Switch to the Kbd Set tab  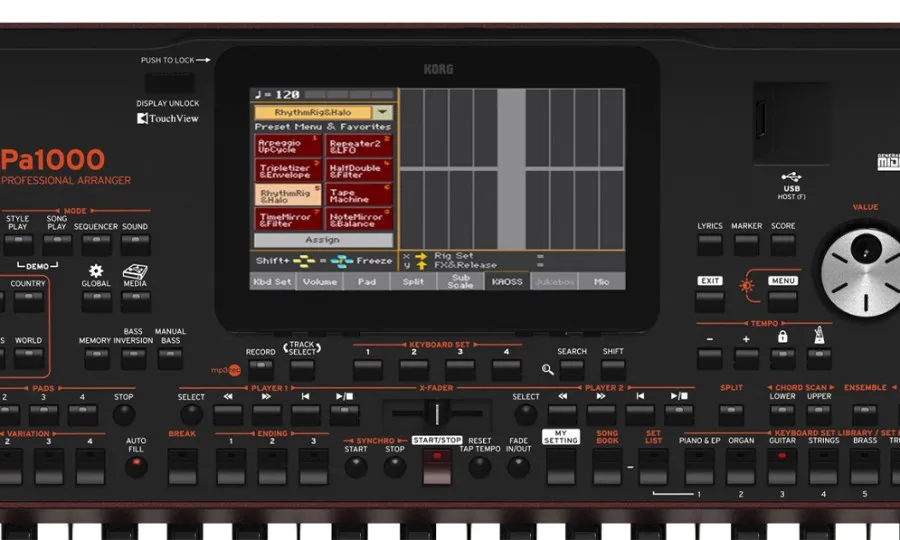click(273, 281)
